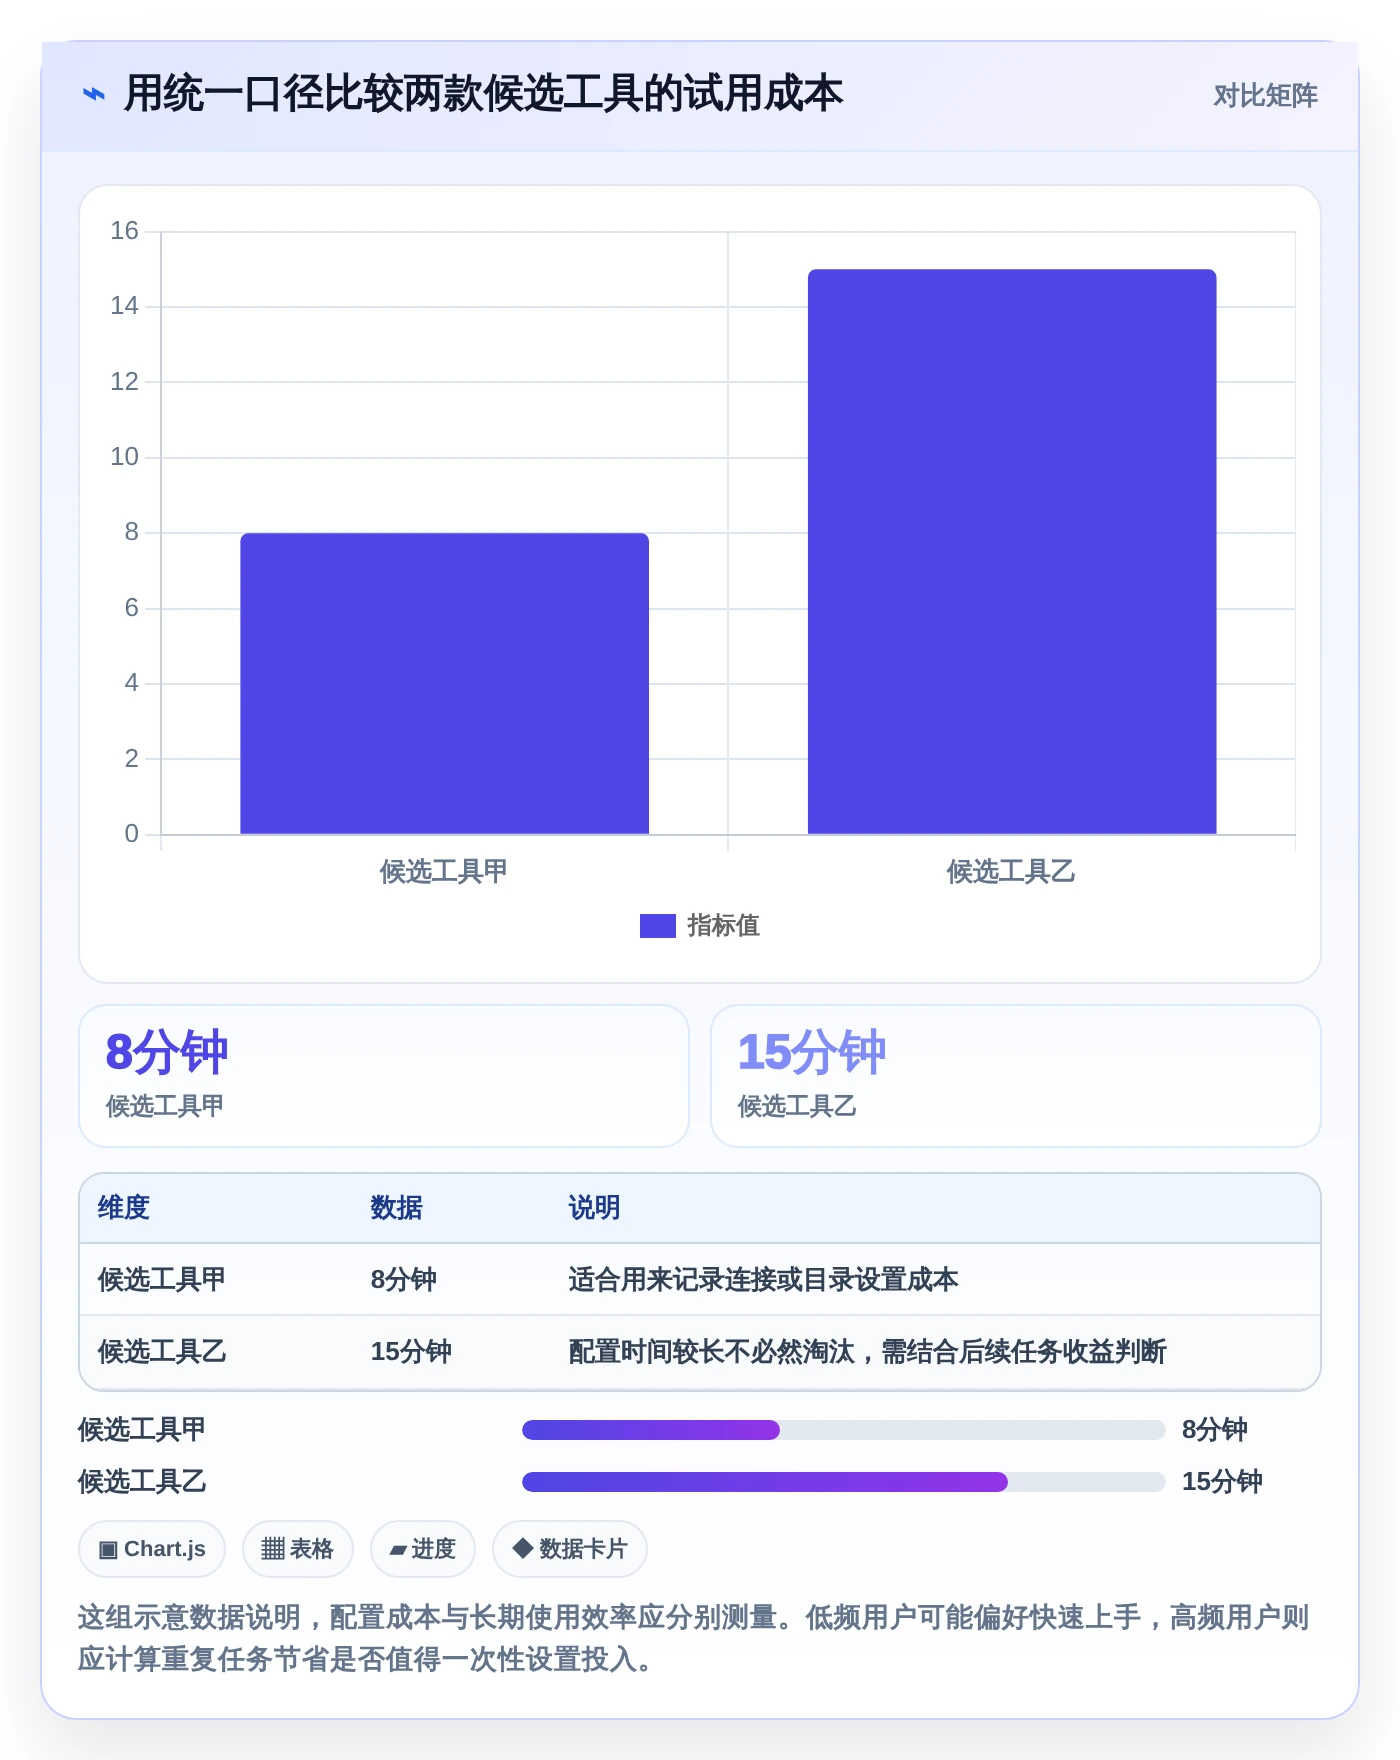1400x1760 pixels.
Task: Click the 候选工具甲 bar in the chart
Action: 444,683
